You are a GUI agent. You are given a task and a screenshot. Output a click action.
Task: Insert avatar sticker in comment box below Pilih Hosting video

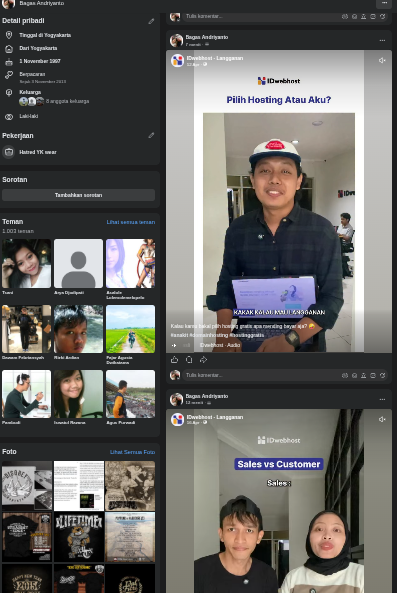pos(344,376)
